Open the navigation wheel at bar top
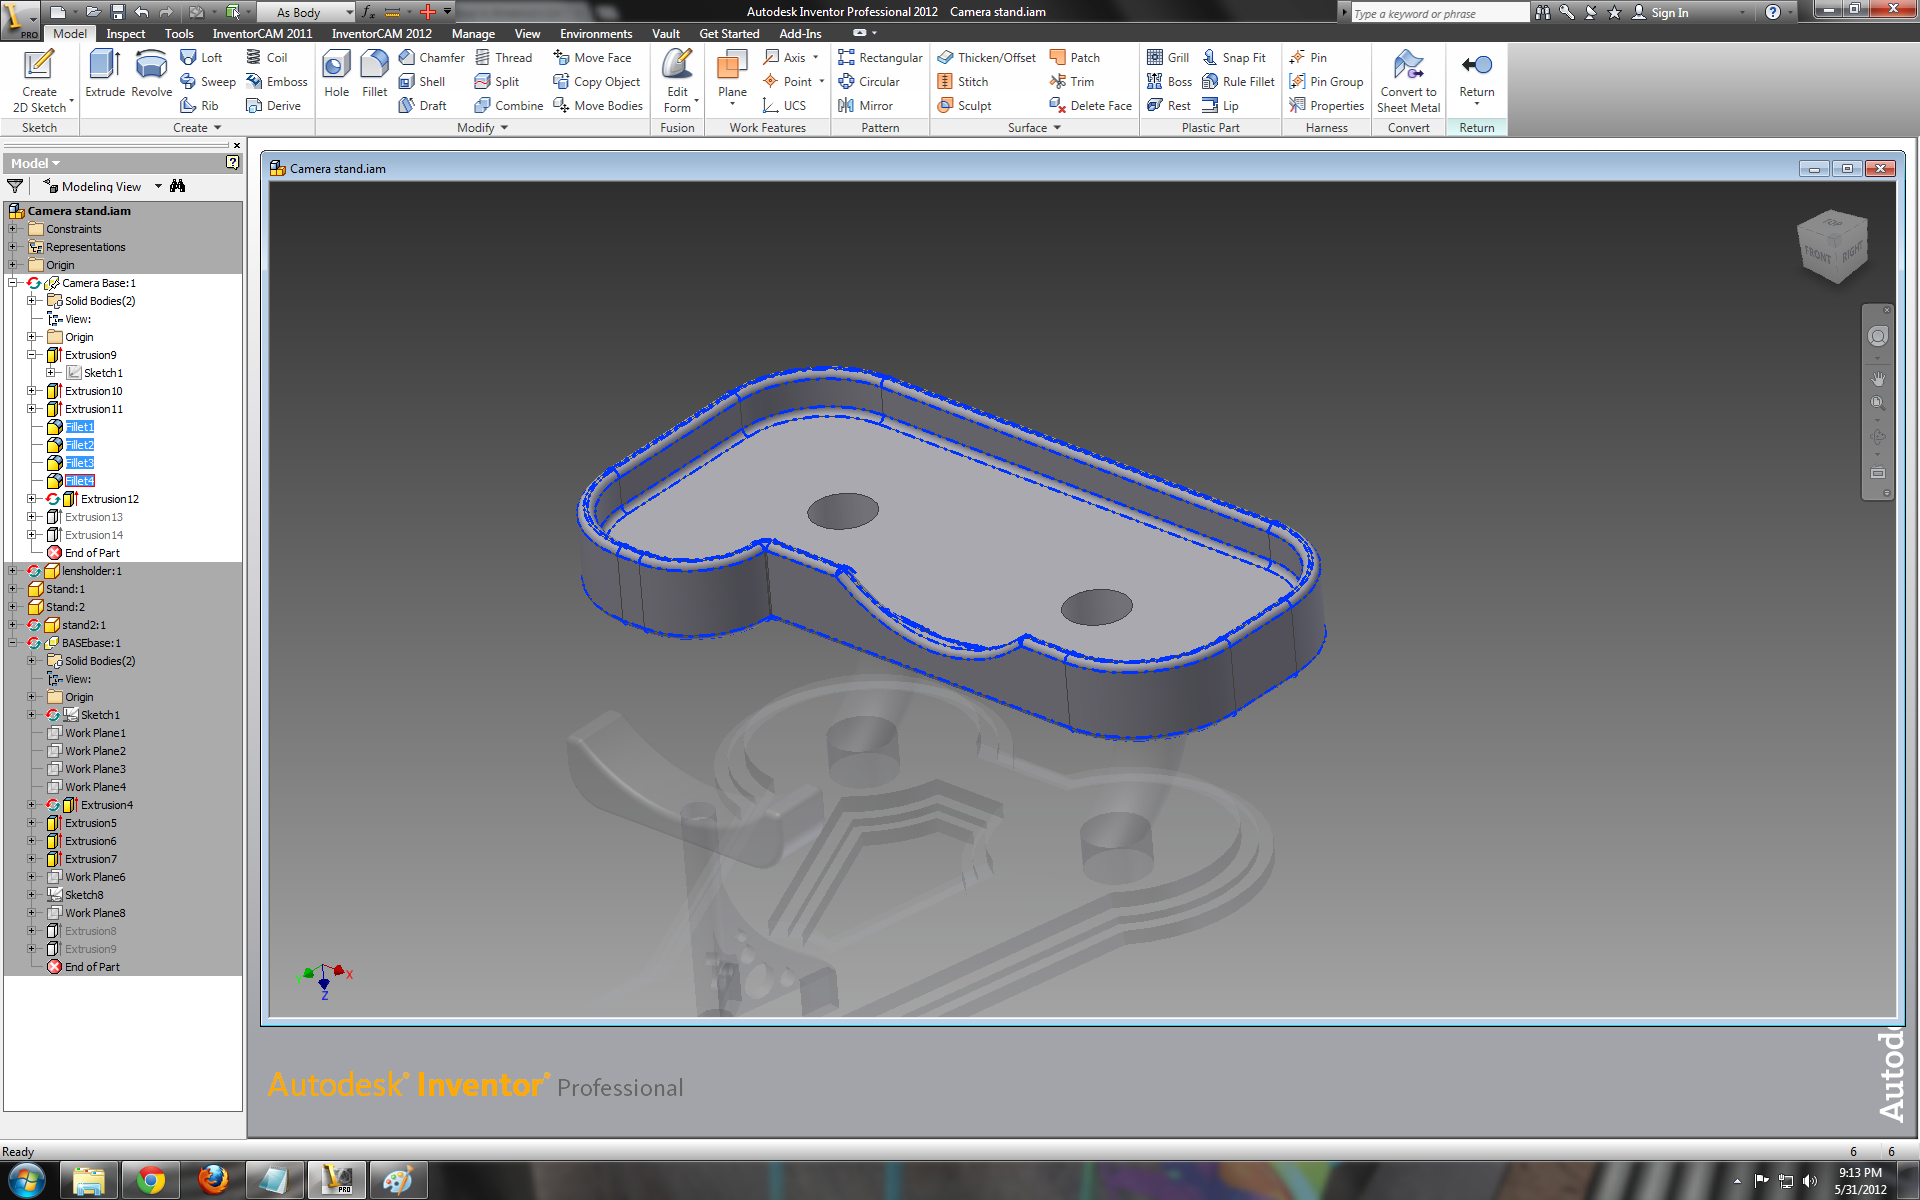Image resolution: width=1920 pixels, height=1200 pixels. (1877, 337)
